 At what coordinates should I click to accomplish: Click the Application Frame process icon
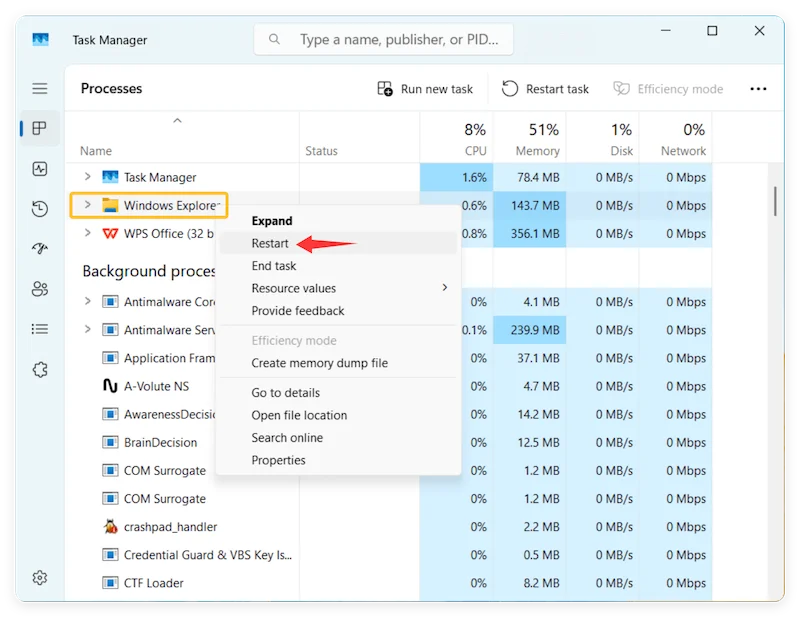110,358
